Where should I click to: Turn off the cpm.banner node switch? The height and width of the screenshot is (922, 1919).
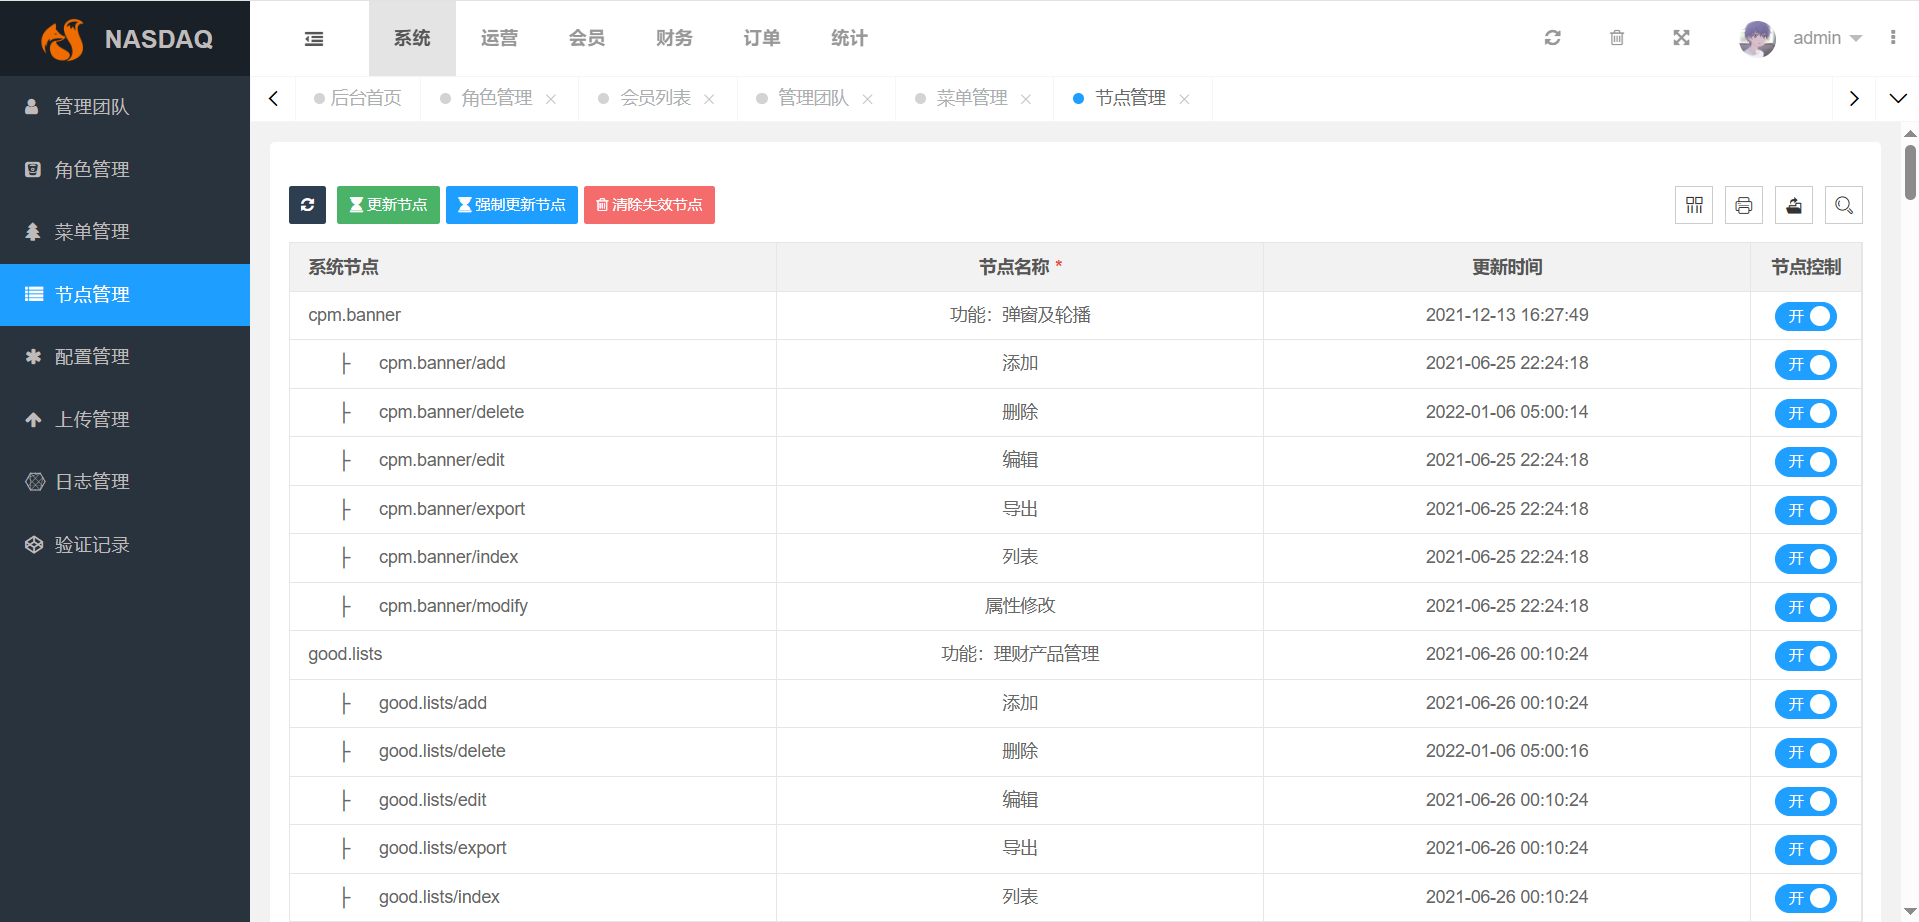pos(1806,316)
